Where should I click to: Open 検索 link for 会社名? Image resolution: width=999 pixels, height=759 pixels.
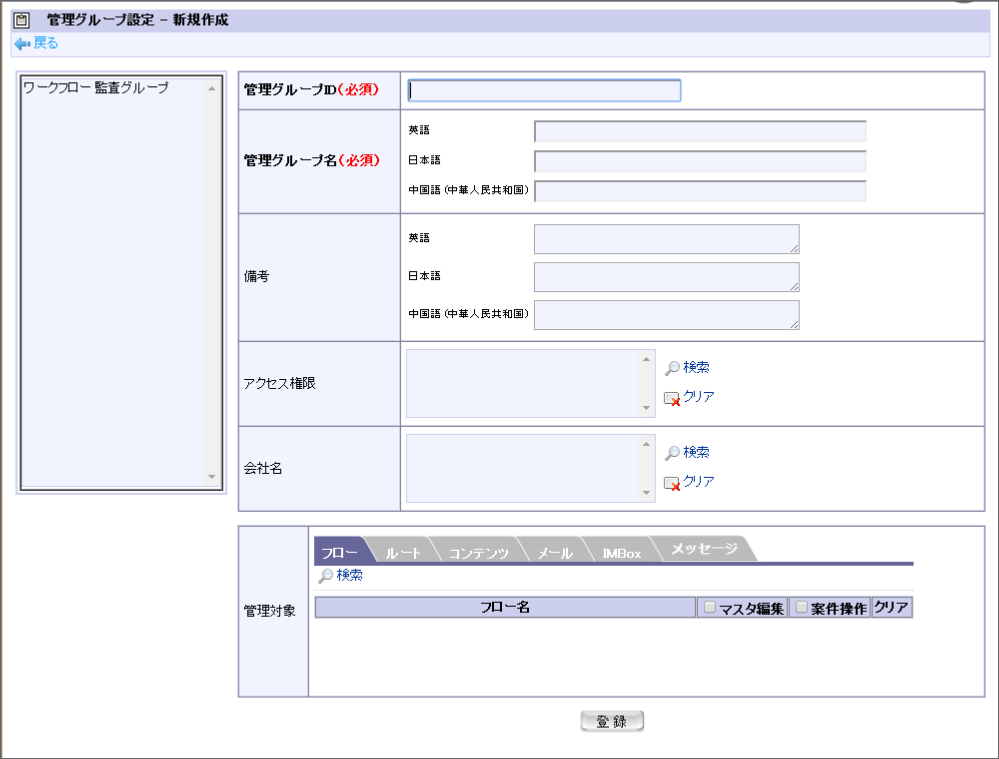point(696,452)
